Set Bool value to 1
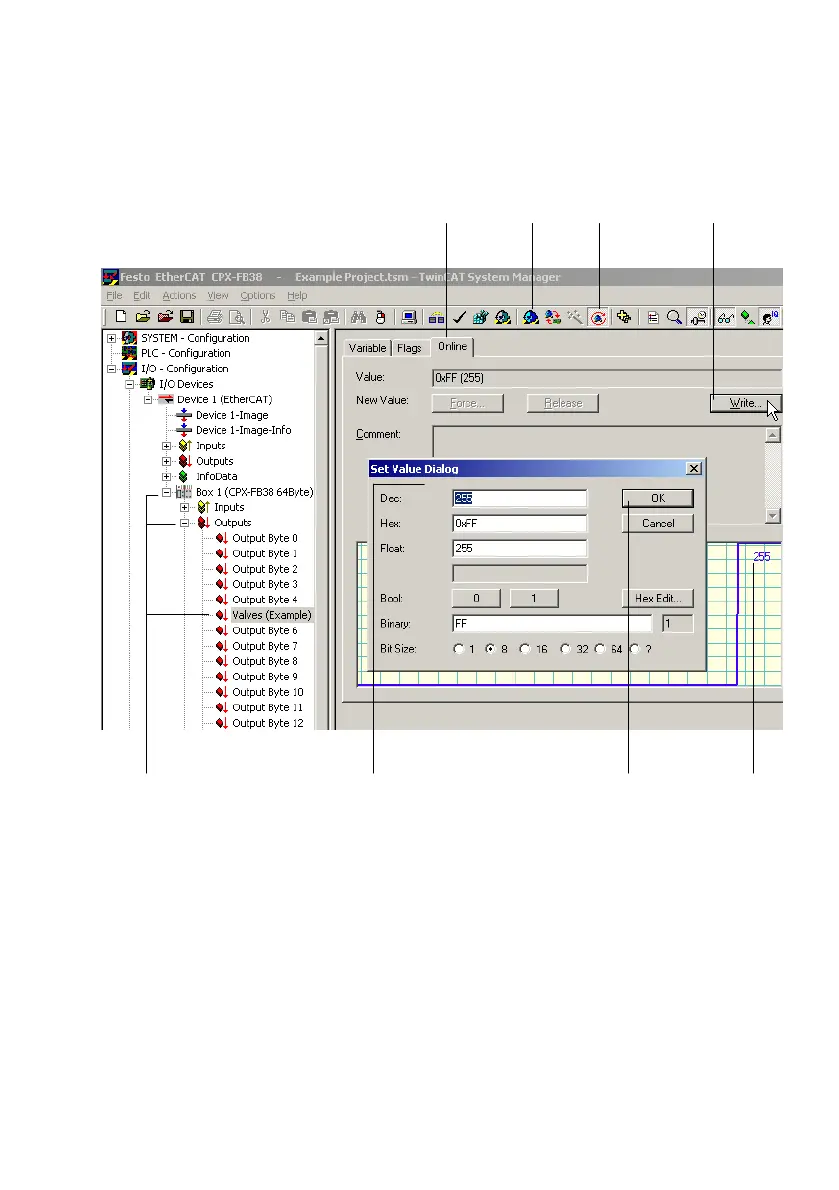Image resolution: width=839 pixels, height=1190 pixels. click(x=534, y=598)
